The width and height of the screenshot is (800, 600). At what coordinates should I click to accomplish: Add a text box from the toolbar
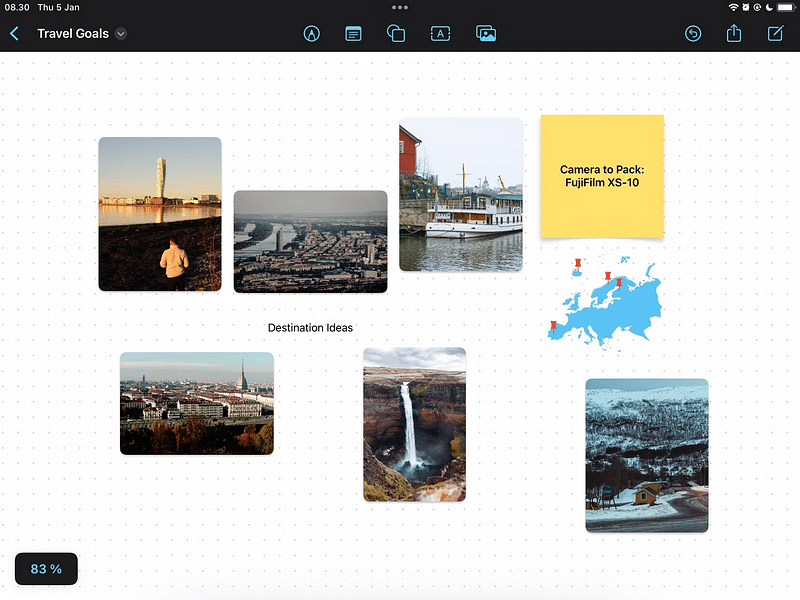pos(439,34)
